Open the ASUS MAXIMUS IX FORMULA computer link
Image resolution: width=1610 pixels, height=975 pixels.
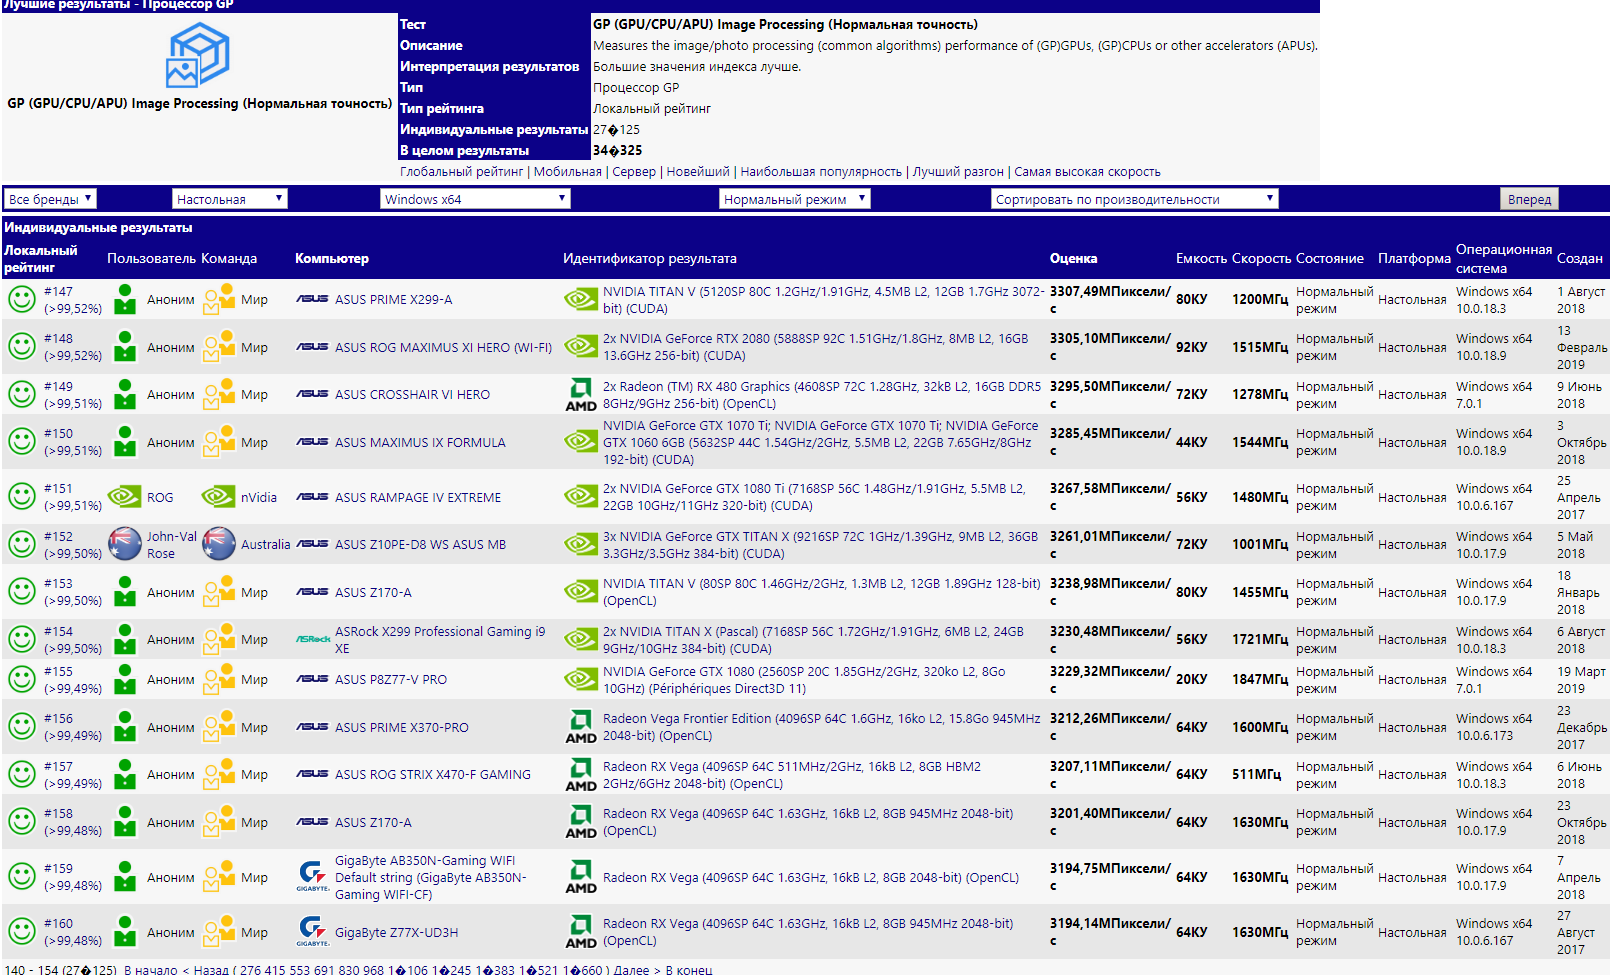coord(420,442)
